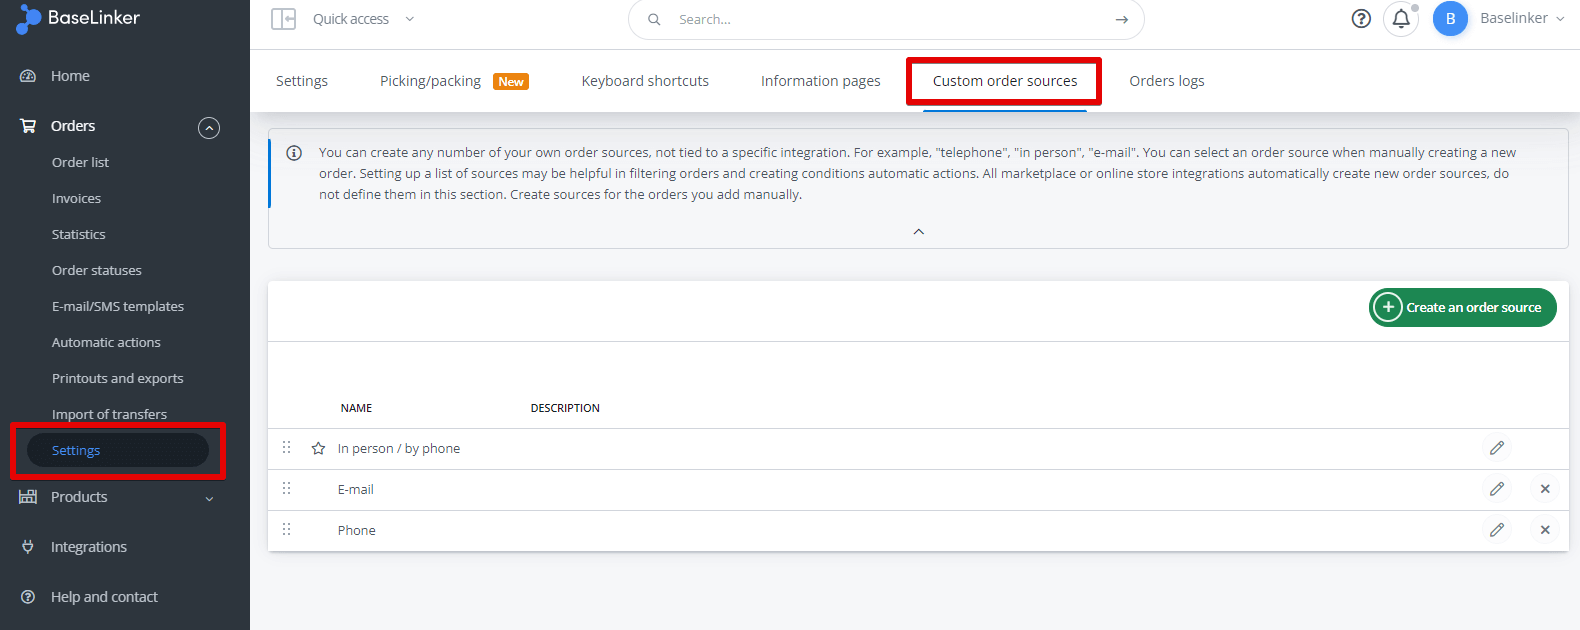Open Integrations in sidebar
The image size is (1580, 630).
(89, 547)
